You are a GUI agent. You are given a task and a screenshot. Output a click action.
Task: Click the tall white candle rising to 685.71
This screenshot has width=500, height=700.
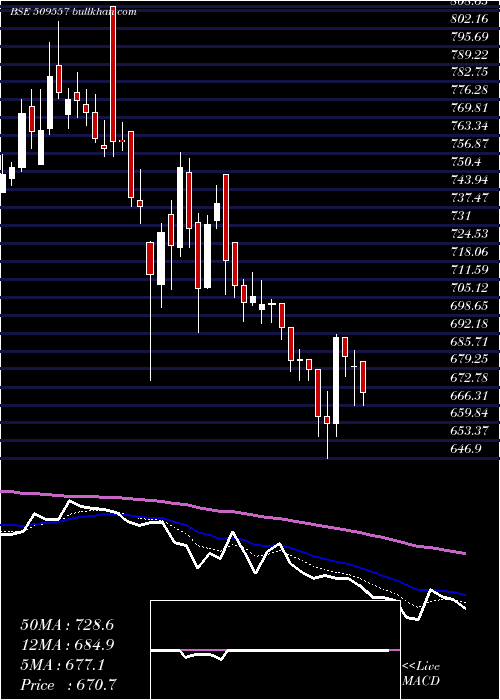click(x=336, y=380)
